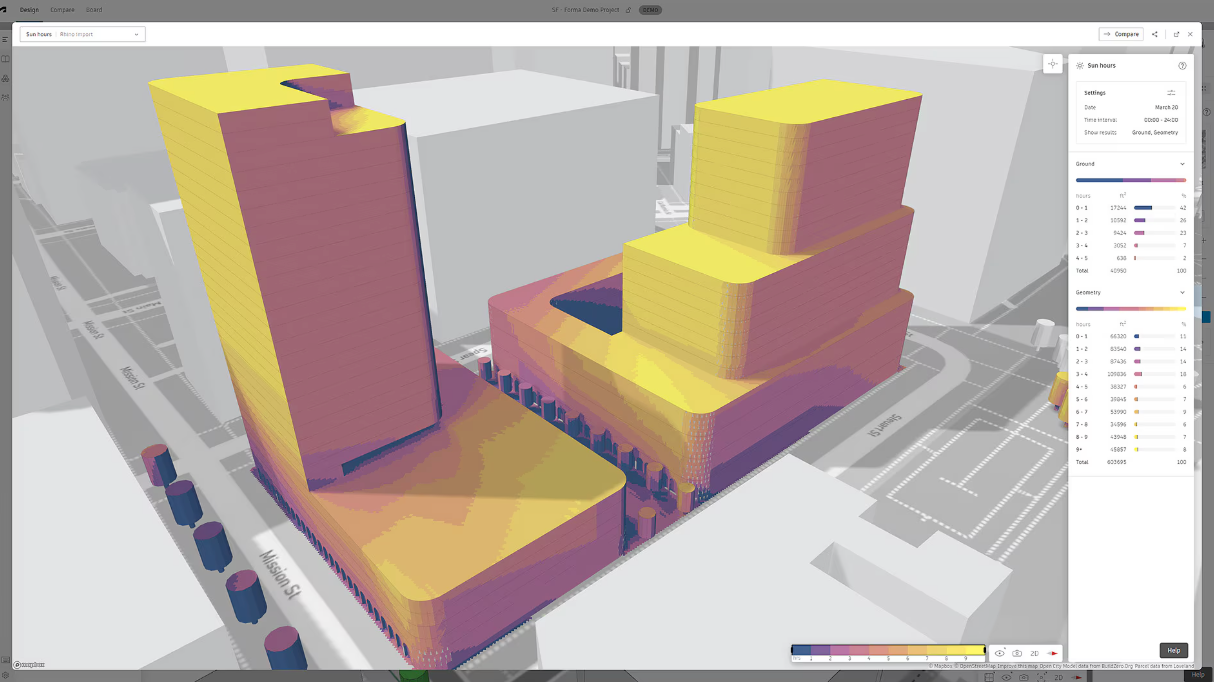The image size is (1214, 682).
Task: Switch to the Board tab
Action: coord(93,10)
